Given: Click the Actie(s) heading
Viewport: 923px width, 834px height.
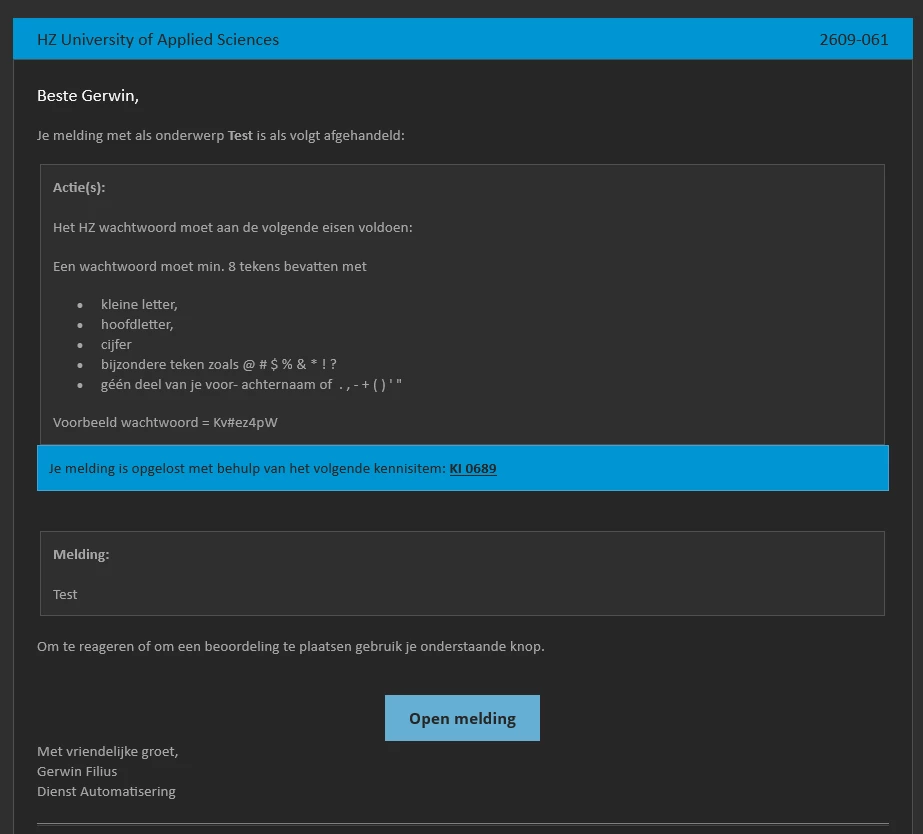Looking at the screenshot, I should coord(79,188).
